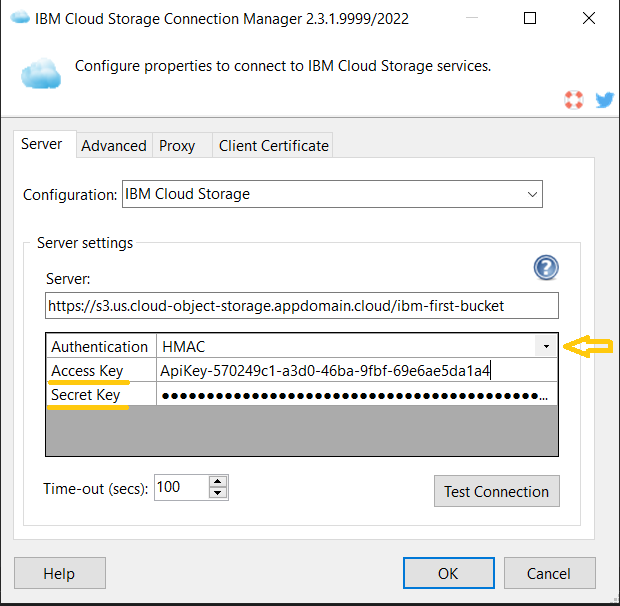Click the small cloud icon in title bar
620x606 pixels.
point(19,18)
